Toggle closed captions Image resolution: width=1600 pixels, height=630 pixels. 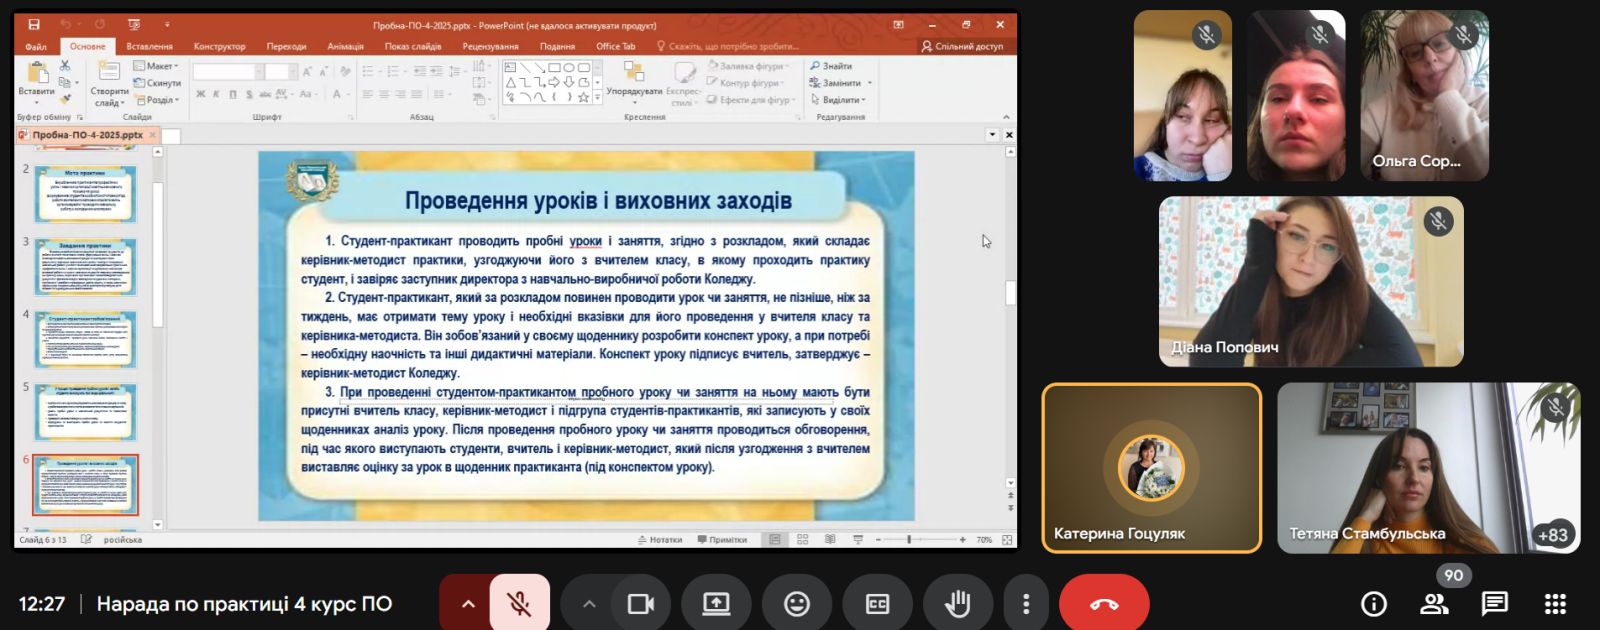point(877,604)
